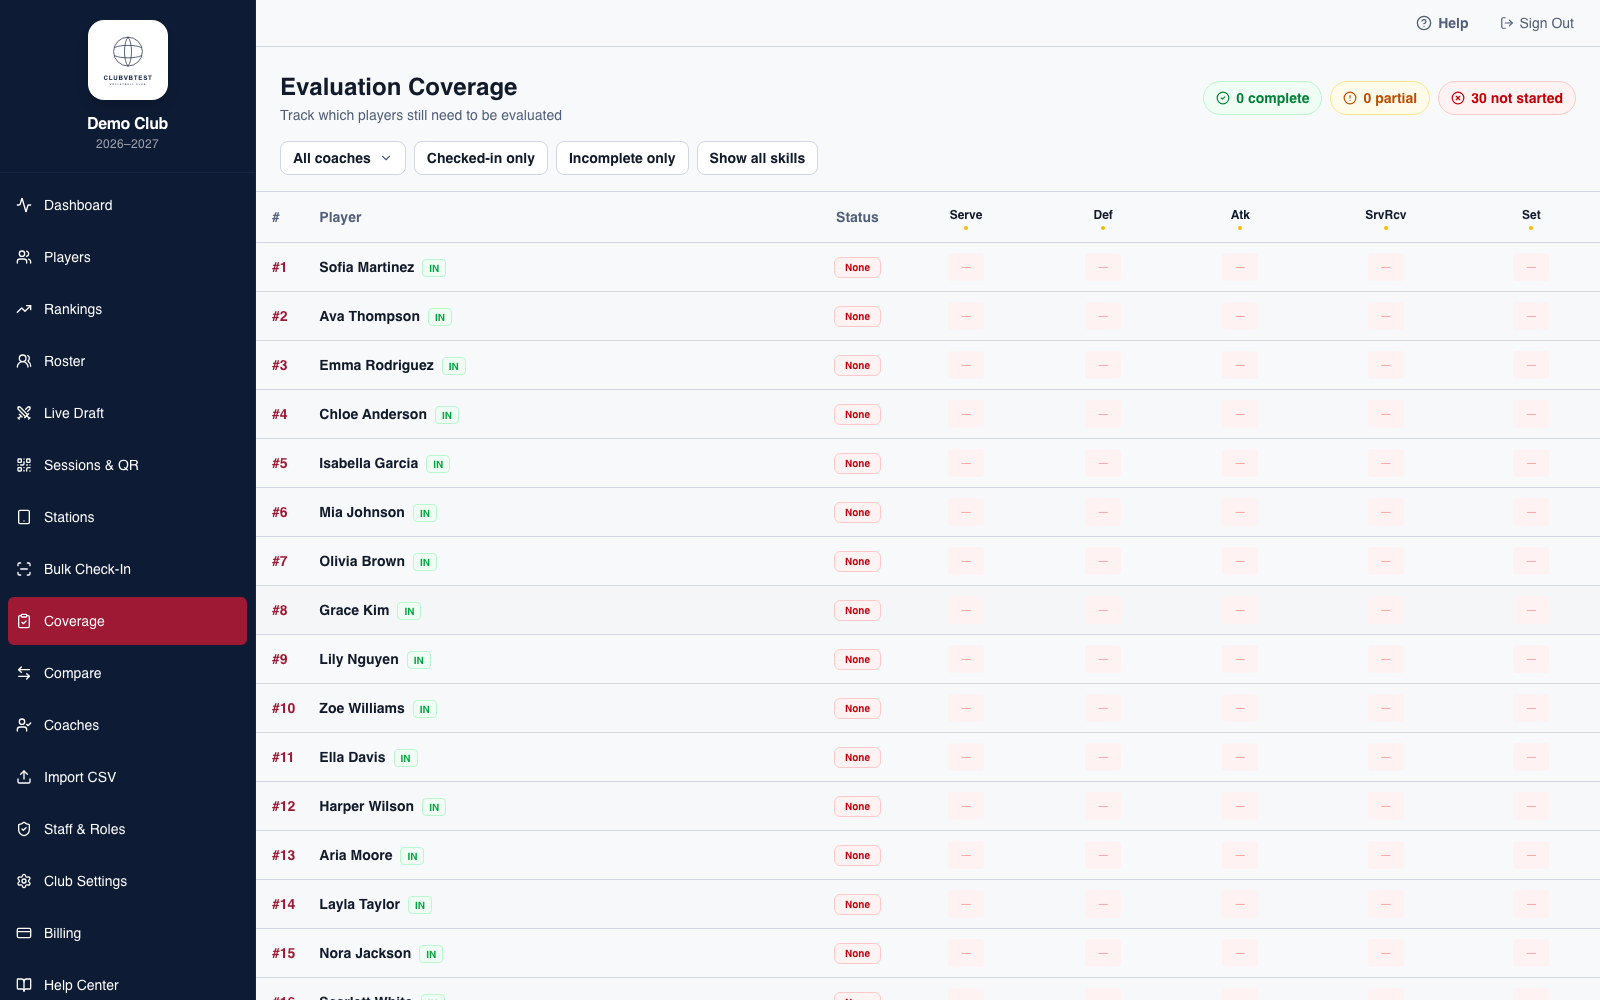Screen dimensions: 1600x1000
Task: Click the 0 complete badge
Action: click(1262, 98)
